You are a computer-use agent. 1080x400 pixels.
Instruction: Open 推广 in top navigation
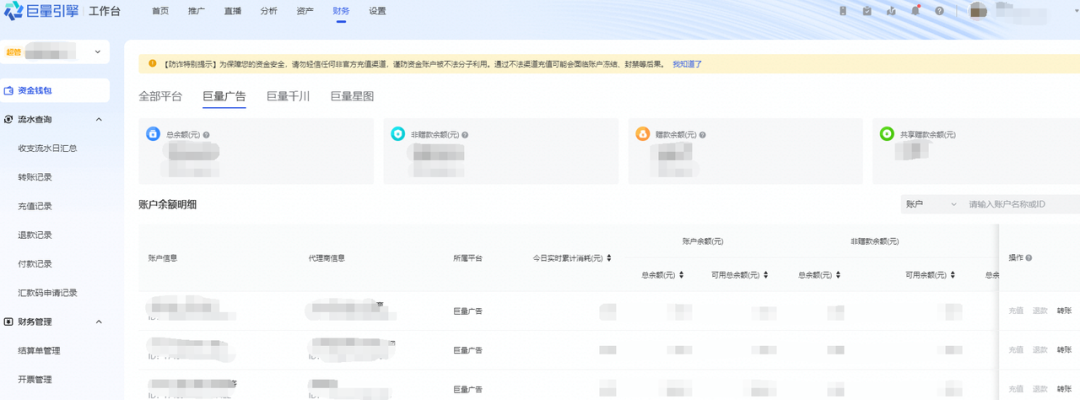[196, 11]
